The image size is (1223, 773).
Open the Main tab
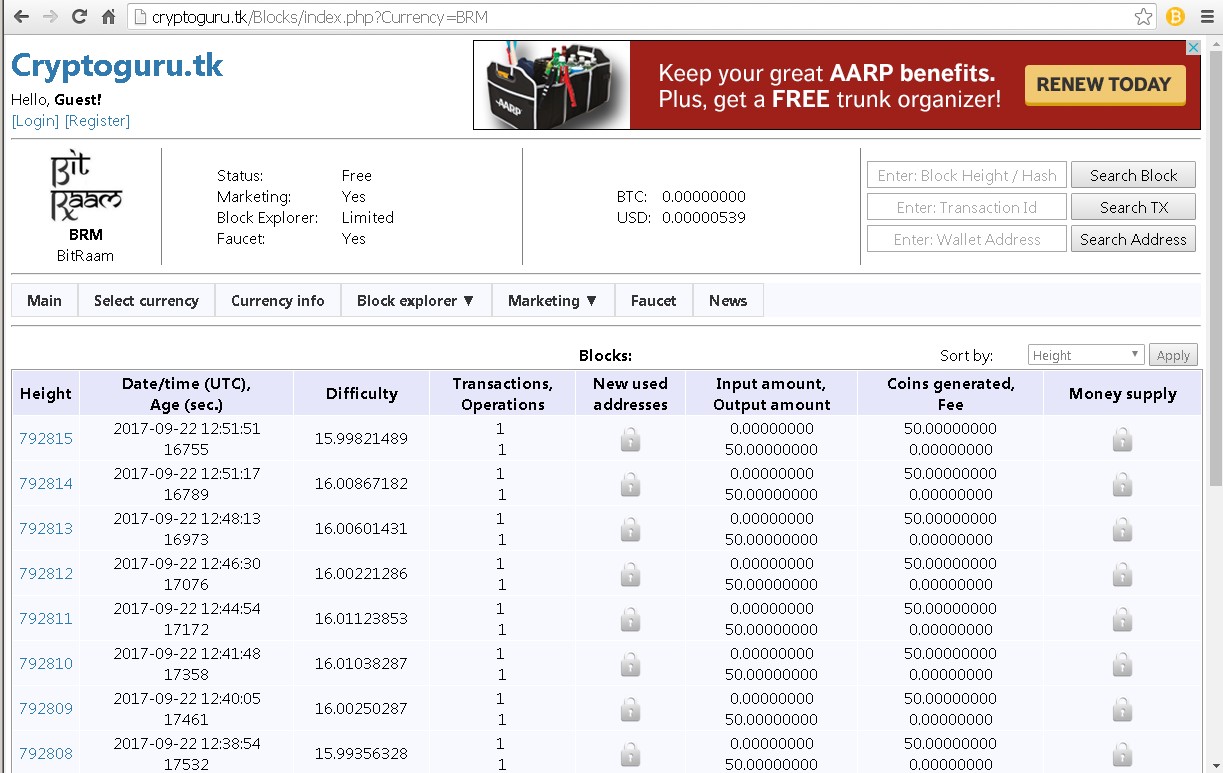44,300
